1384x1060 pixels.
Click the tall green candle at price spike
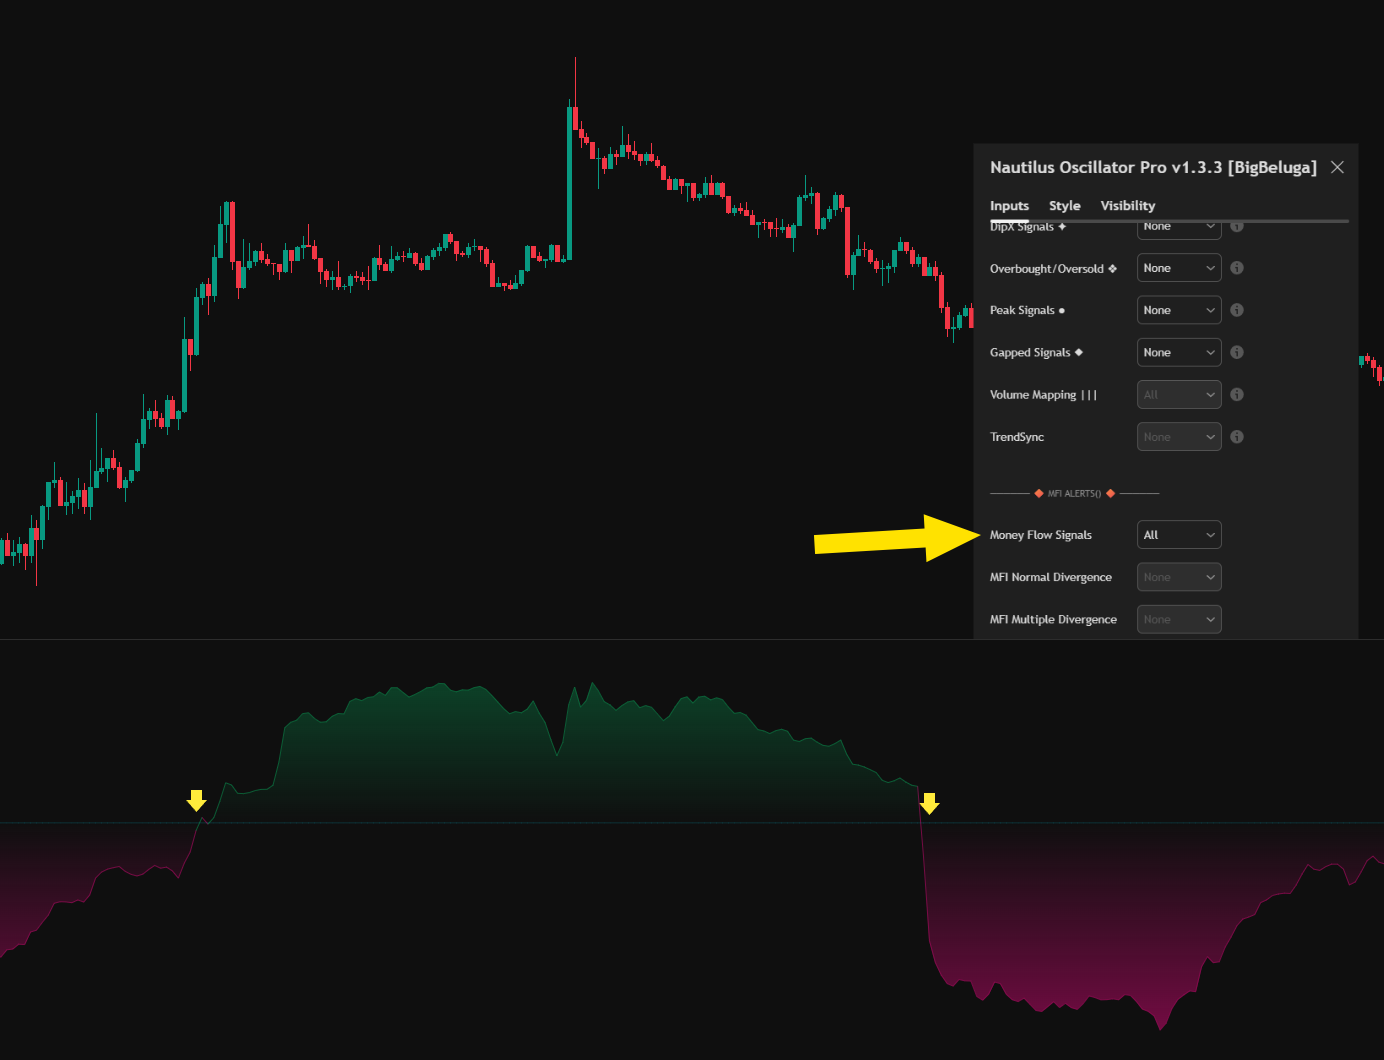pos(570,180)
